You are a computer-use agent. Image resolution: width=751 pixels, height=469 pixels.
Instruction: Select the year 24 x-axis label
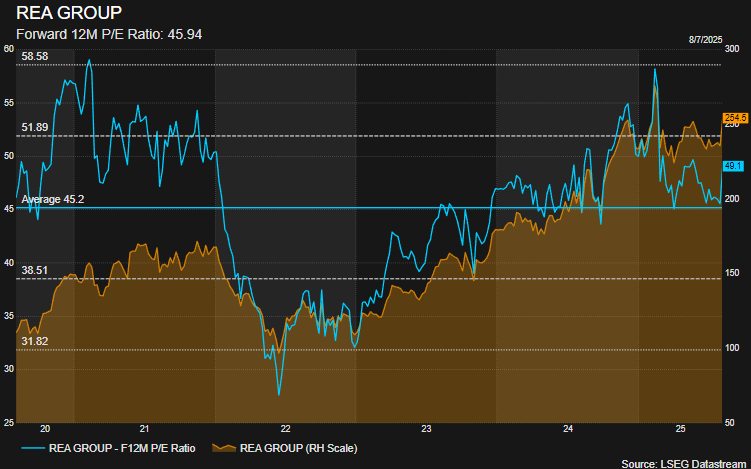coord(567,428)
